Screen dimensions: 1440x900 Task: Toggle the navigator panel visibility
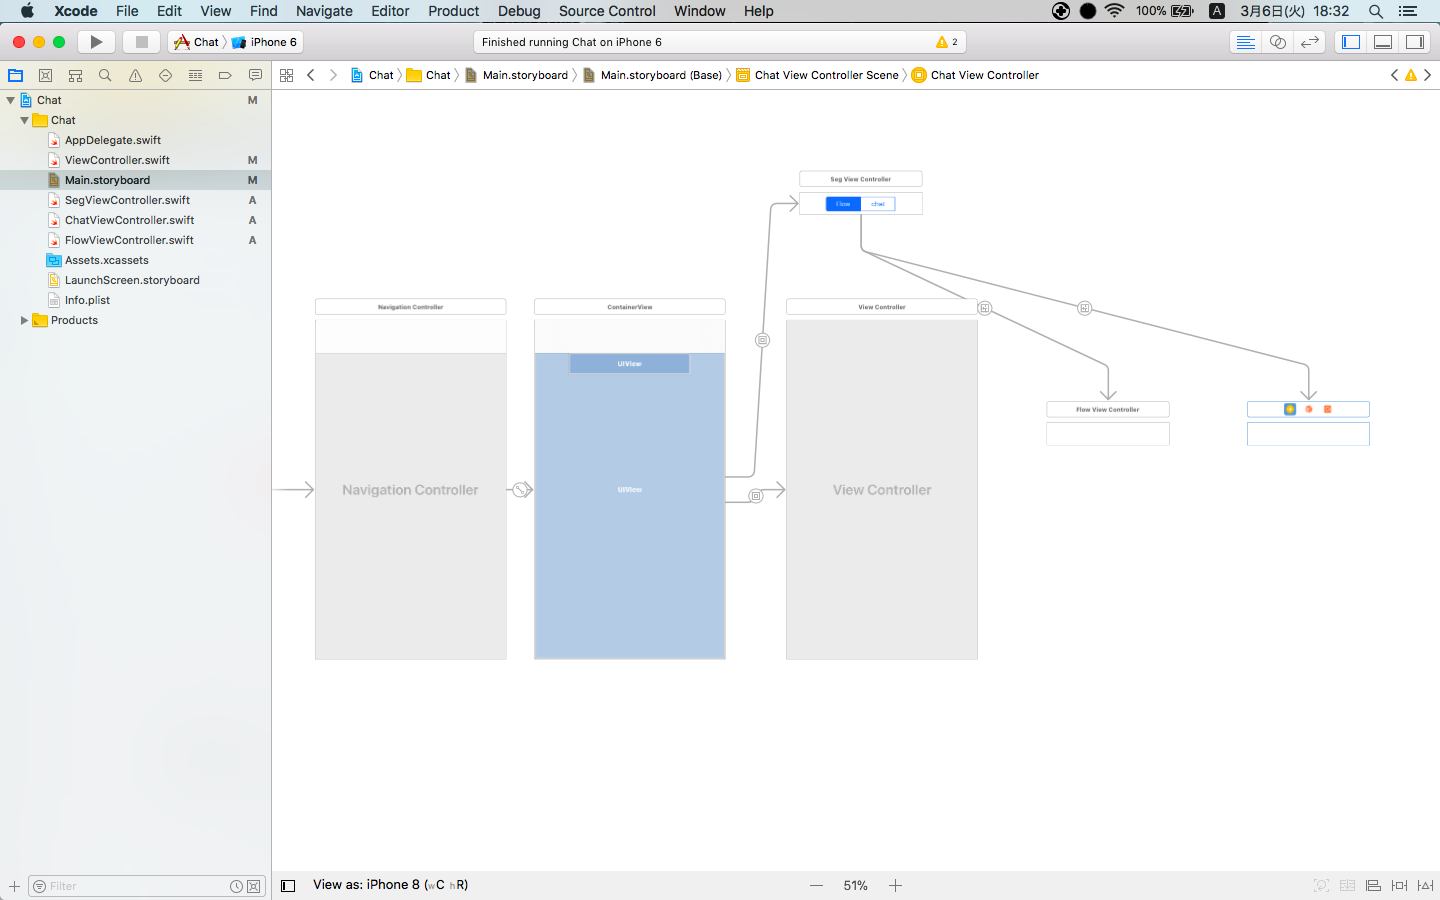(x=1351, y=42)
